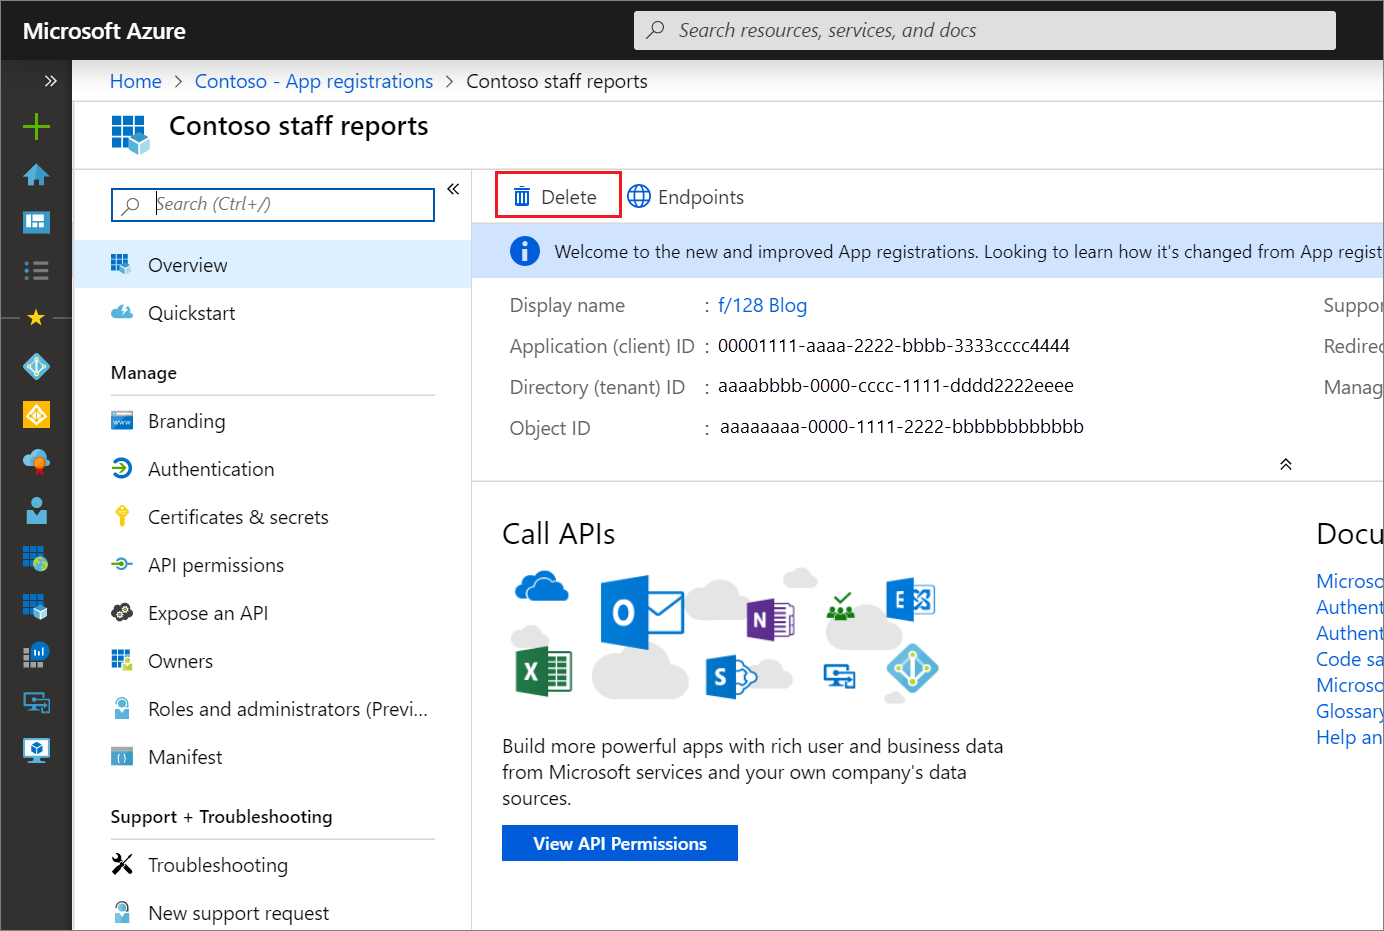Click the green plus Create resource icon
The height and width of the screenshot is (931, 1384).
click(36, 126)
